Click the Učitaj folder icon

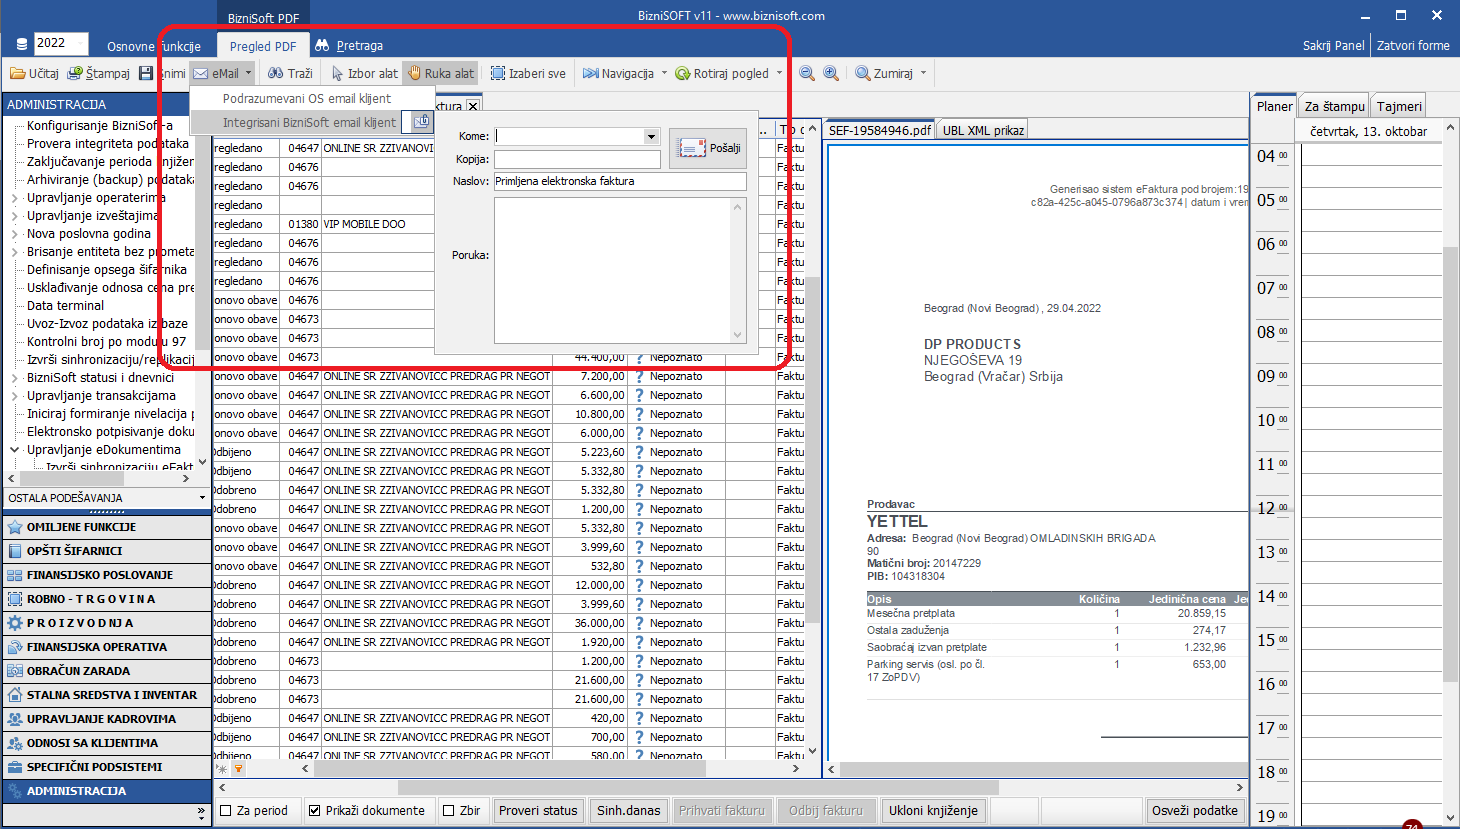click(x=18, y=73)
